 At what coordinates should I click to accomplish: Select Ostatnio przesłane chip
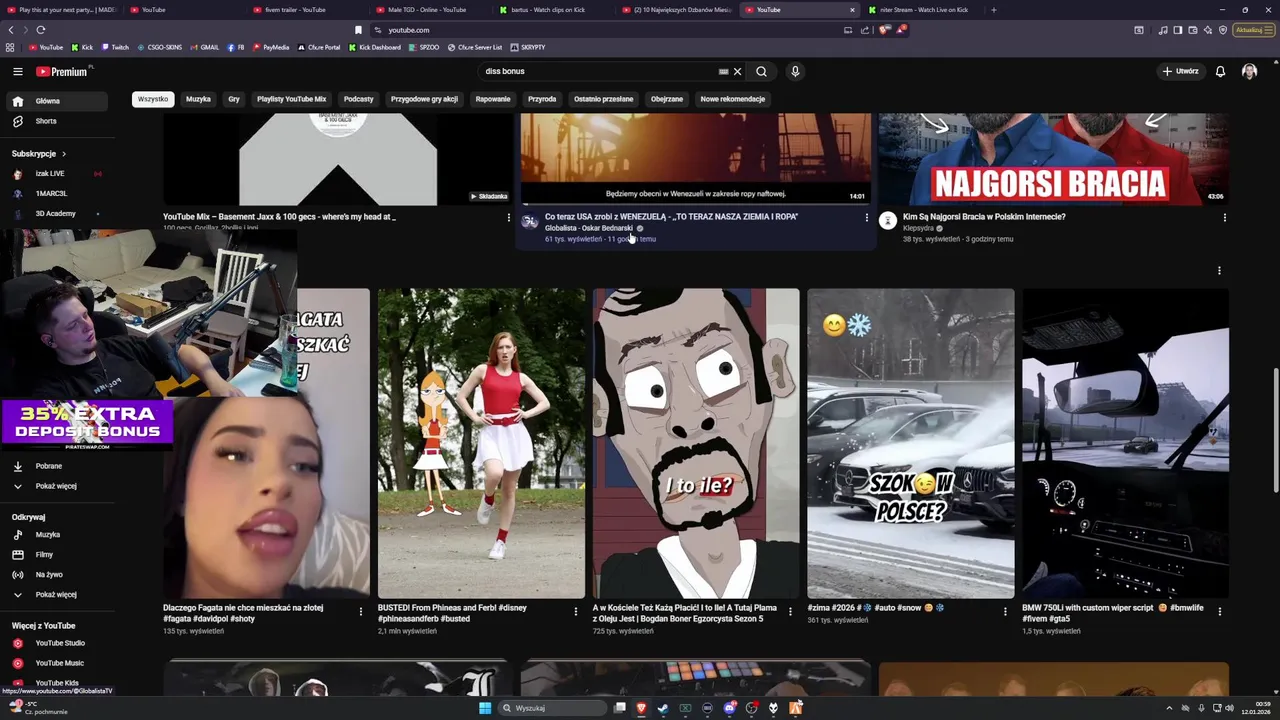(x=603, y=99)
